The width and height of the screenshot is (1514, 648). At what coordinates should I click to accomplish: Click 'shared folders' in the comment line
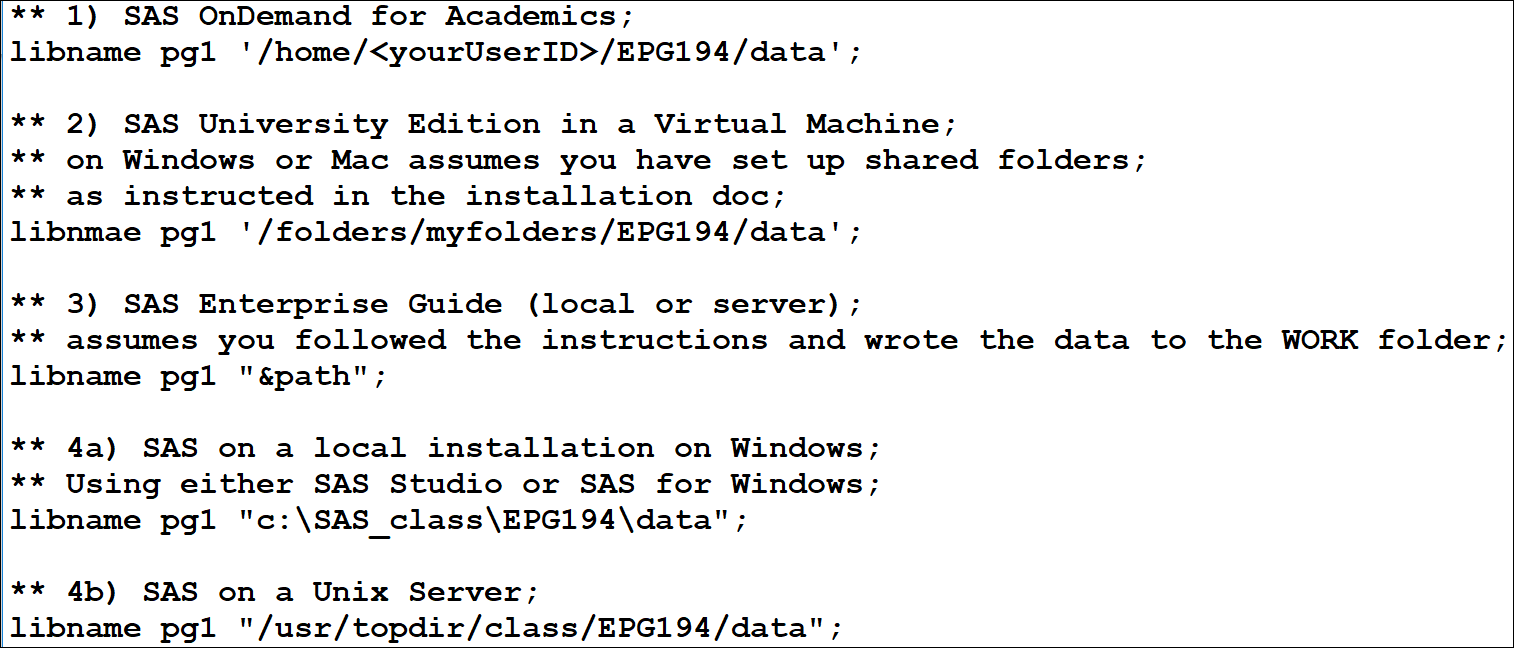click(1002, 160)
